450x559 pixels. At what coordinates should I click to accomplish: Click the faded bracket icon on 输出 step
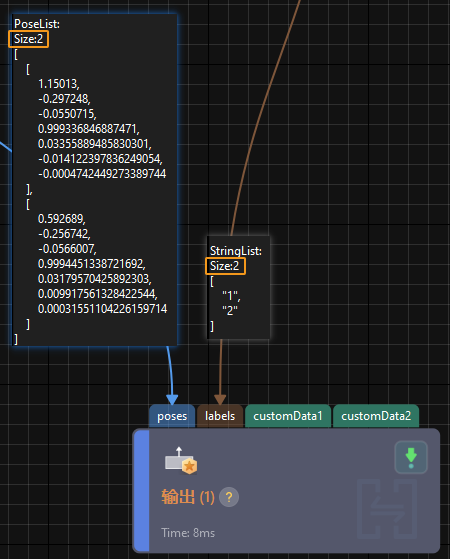click(x=387, y=509)
